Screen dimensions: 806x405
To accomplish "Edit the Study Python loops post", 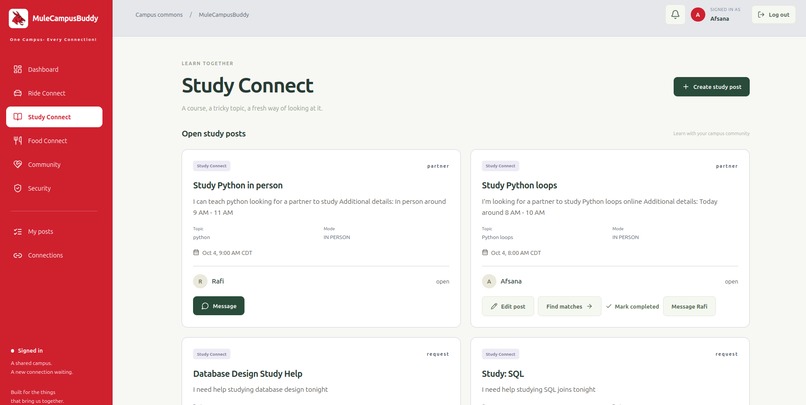I will [508, 306].
